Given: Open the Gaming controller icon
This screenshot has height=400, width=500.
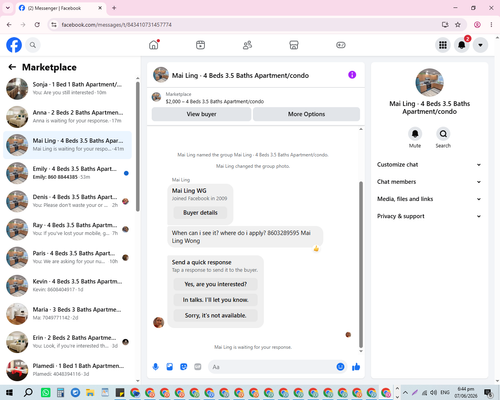Looking at the screenshot, I should point(341,45).
